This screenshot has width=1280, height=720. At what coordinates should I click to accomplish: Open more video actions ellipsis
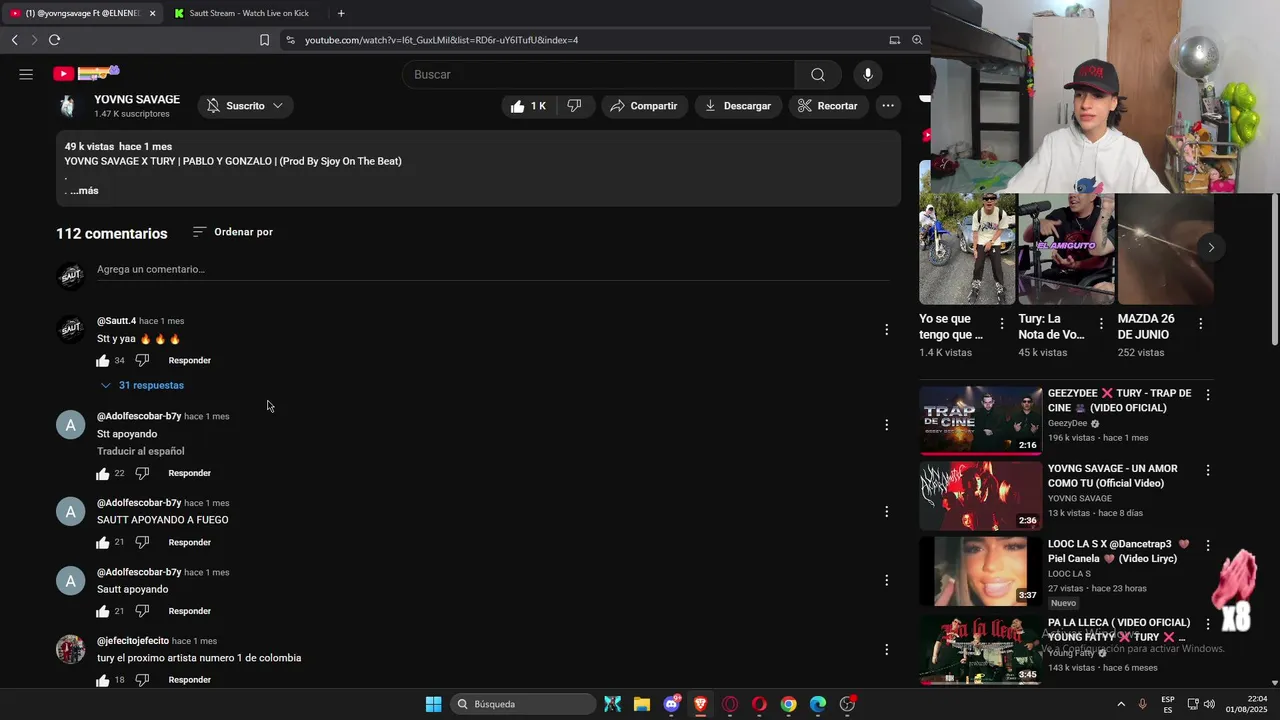click(888, 106)
